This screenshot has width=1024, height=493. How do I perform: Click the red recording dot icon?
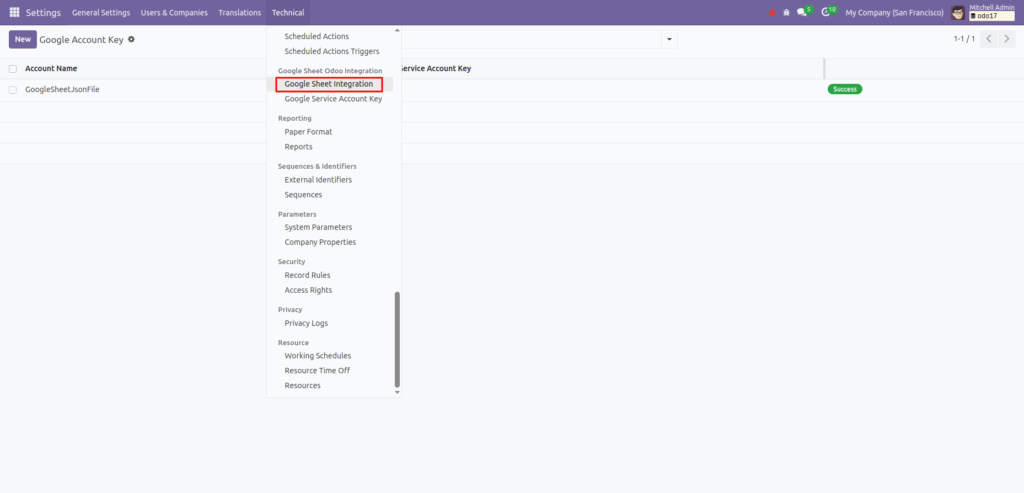(x=773, y=12)
